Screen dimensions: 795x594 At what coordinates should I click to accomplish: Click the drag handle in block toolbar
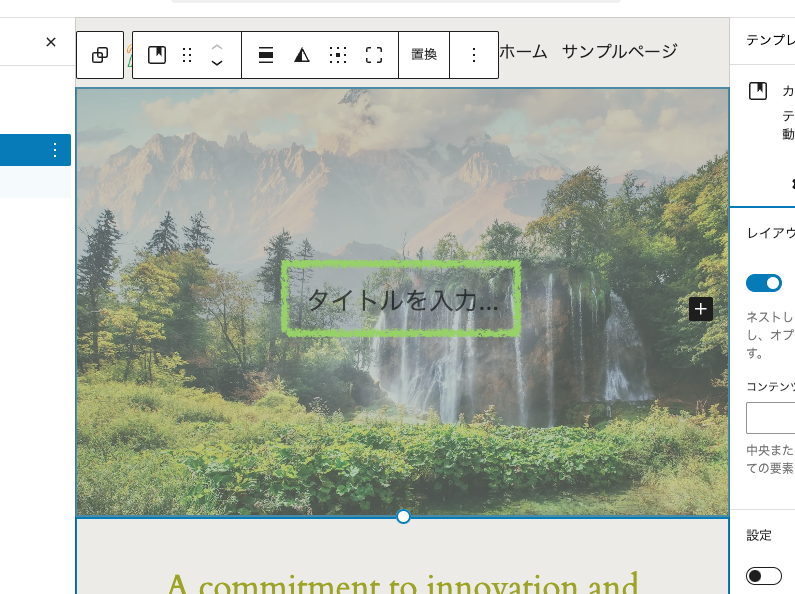187,55
